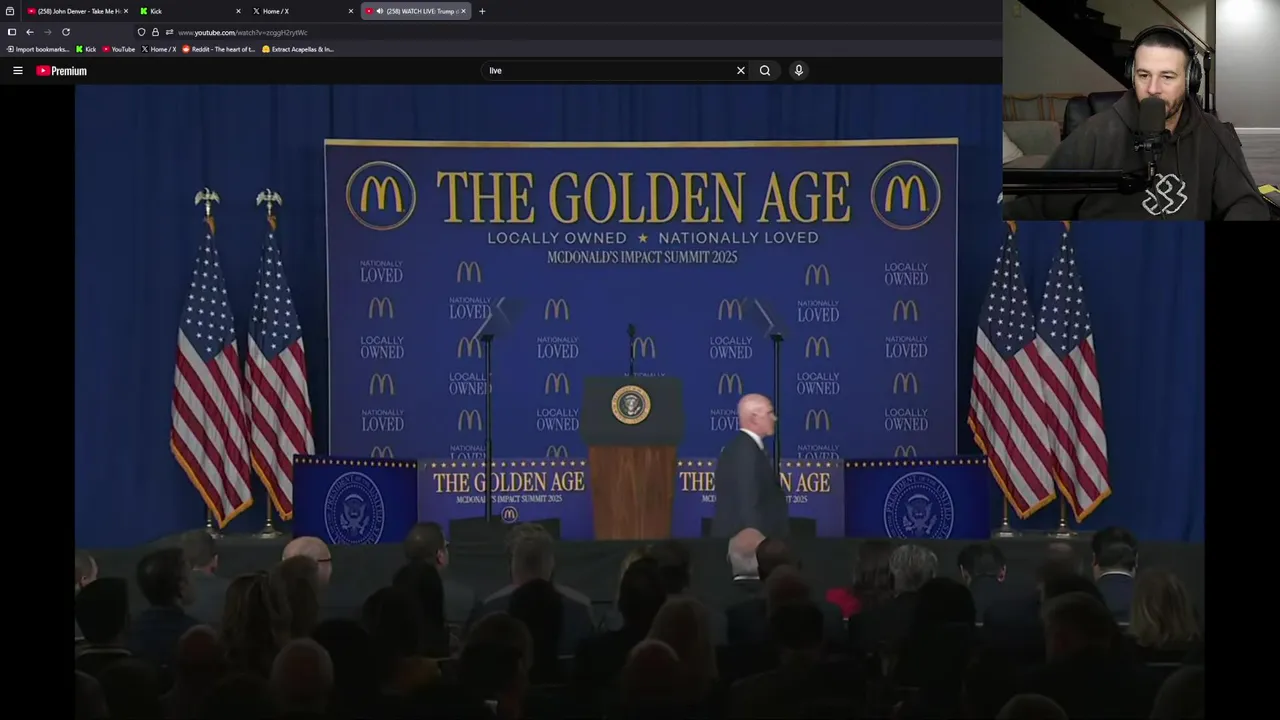Screen dimensions: 1280x720
Task: Switch to the Kick tab
Action: coord(189,11)
